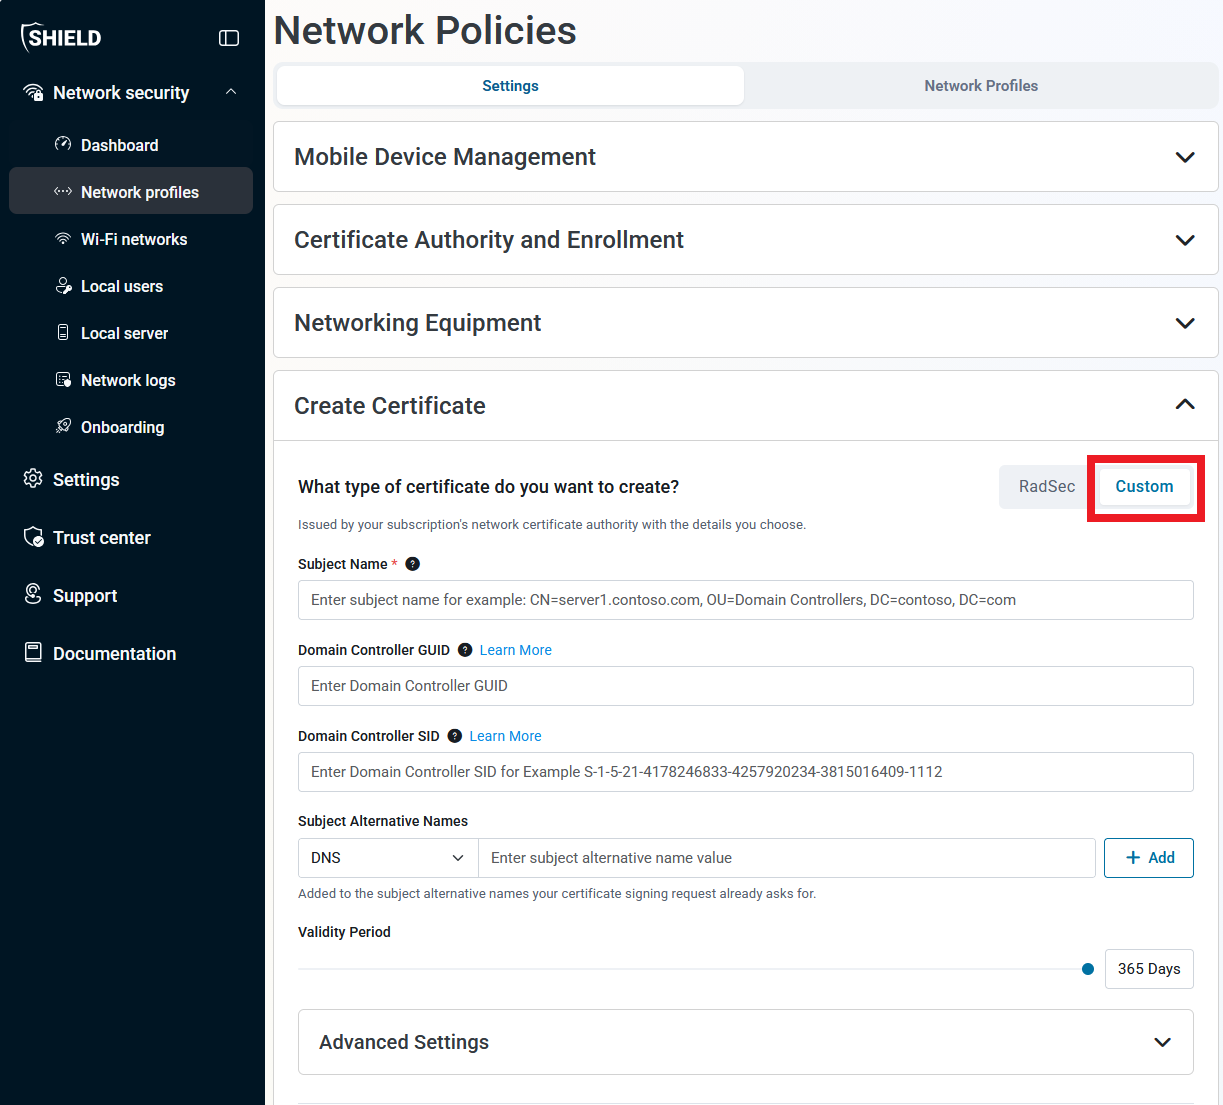The image size is (1223, 1105).
Task: Click the Wi-Fi networks signal icon
Action: coord(63,239)
